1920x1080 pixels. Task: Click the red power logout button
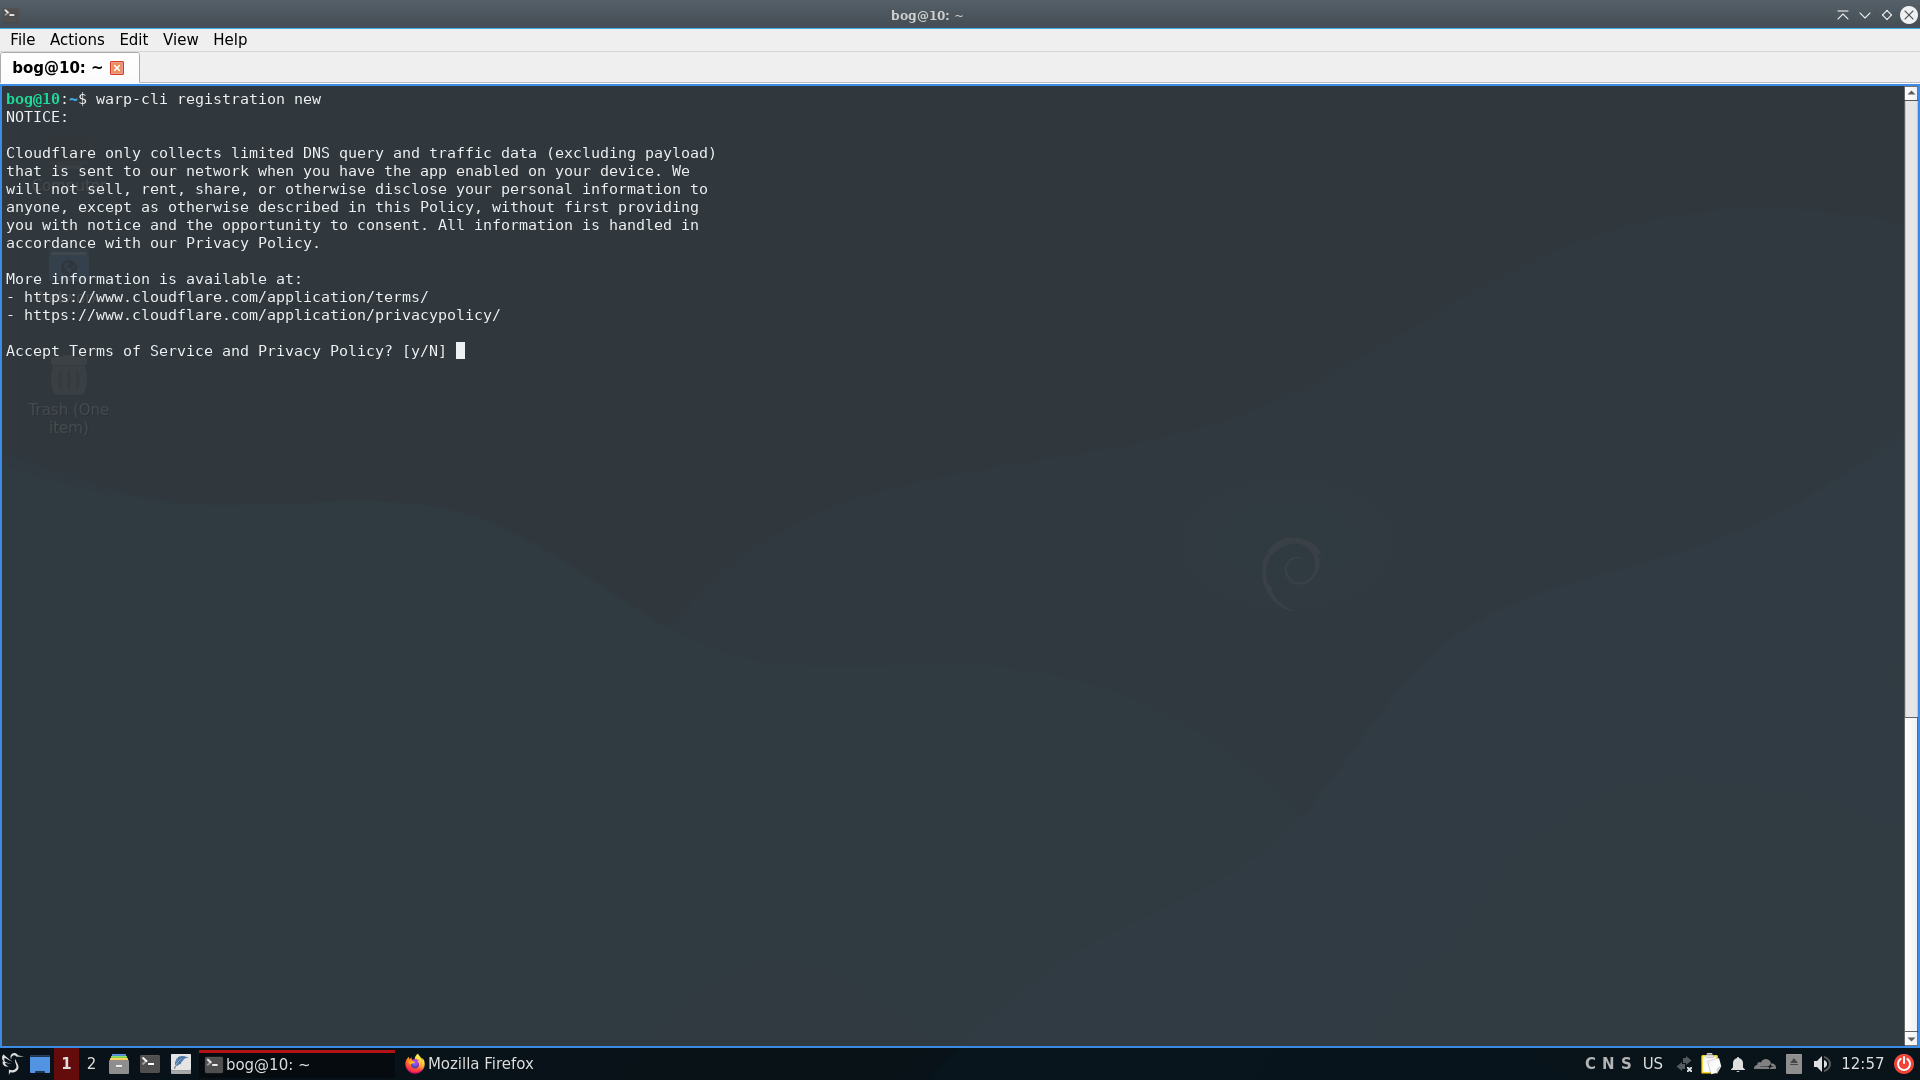pyautogui.click(x=1904, y=1064)
